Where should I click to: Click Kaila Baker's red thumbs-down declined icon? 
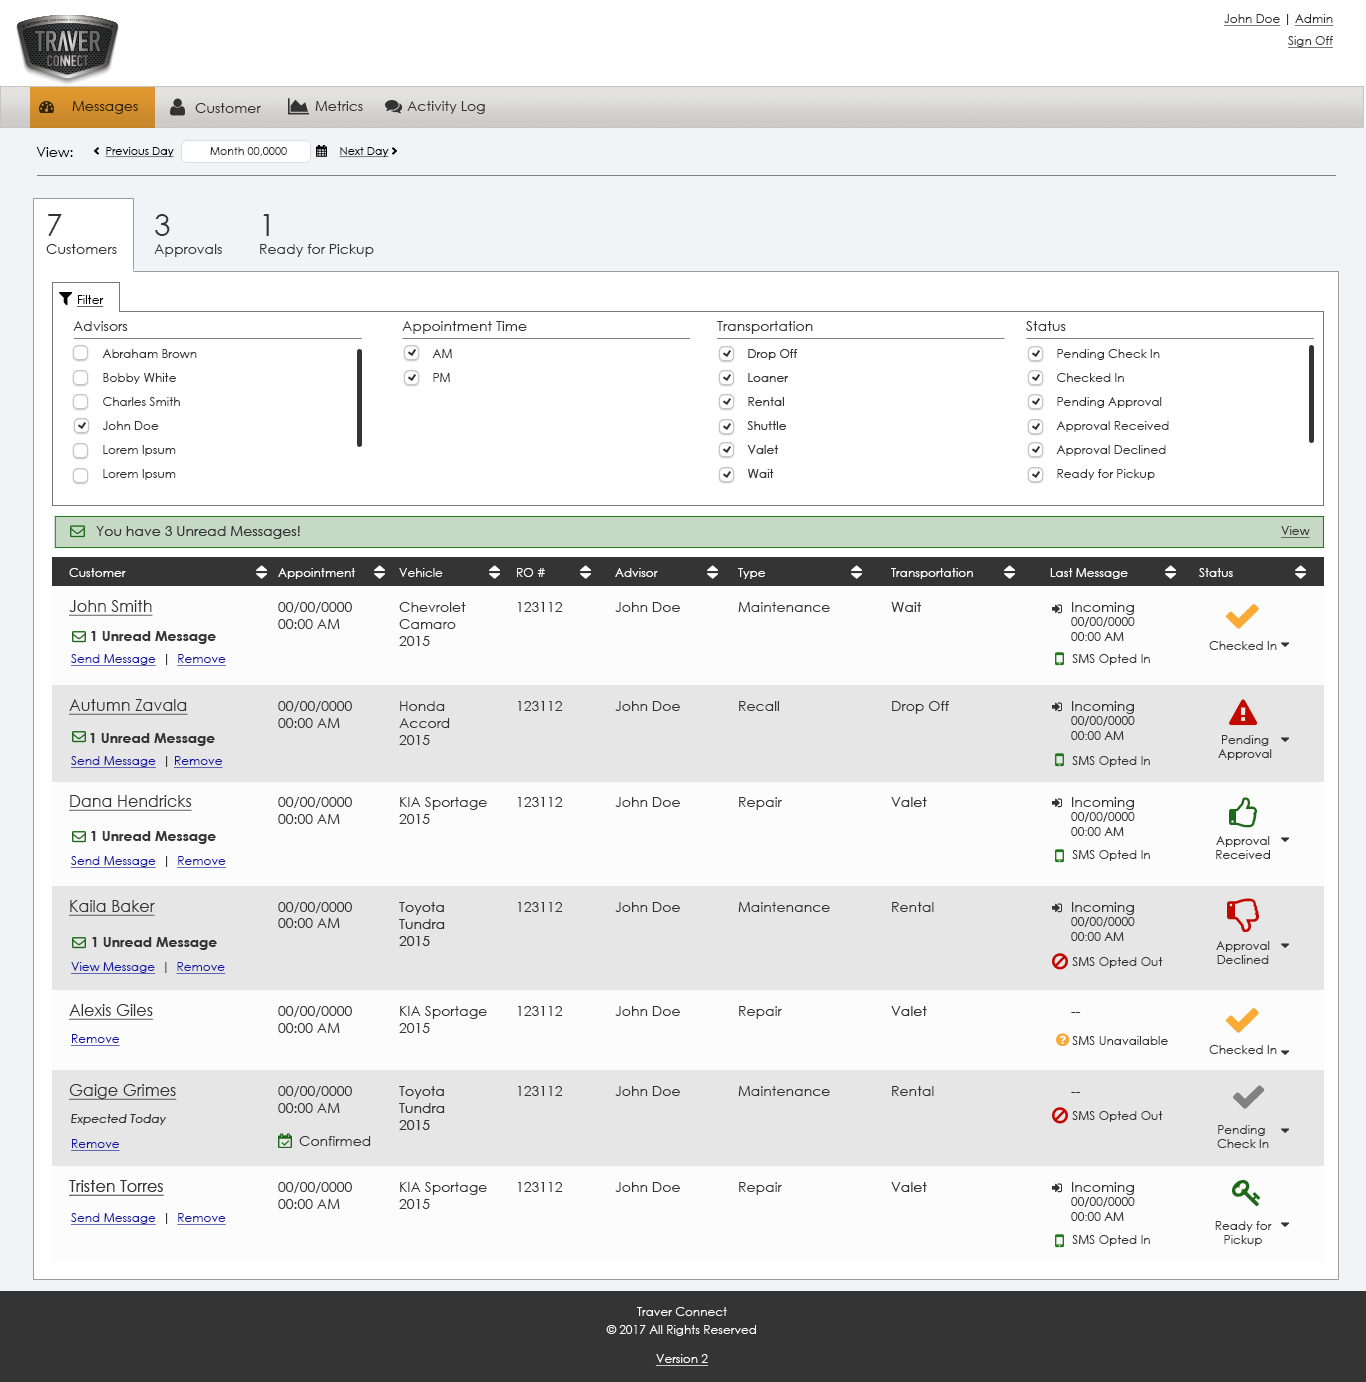pyautogui.click(x=1242, y=914)
